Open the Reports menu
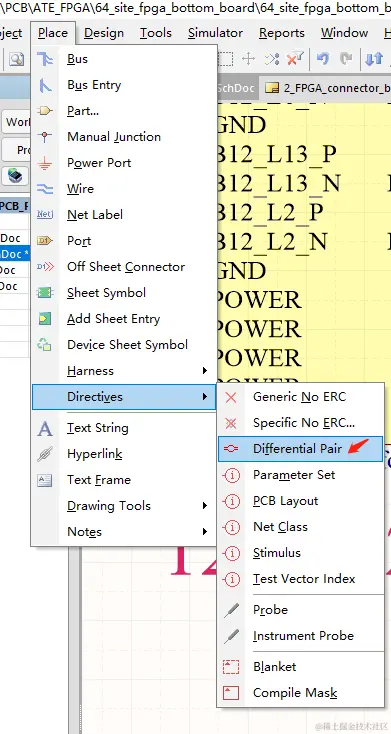This screenshot has width=391, height=734. tap(282, 33)
